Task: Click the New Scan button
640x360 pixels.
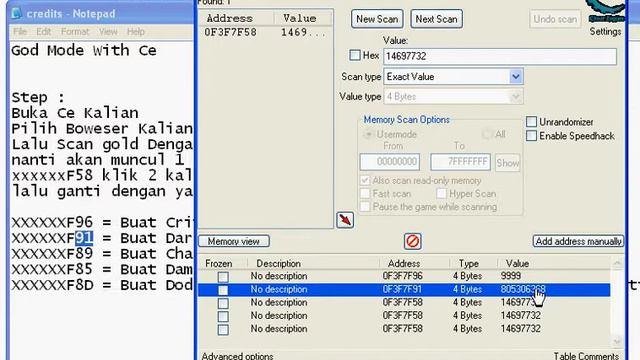Action: click(377, 19)
